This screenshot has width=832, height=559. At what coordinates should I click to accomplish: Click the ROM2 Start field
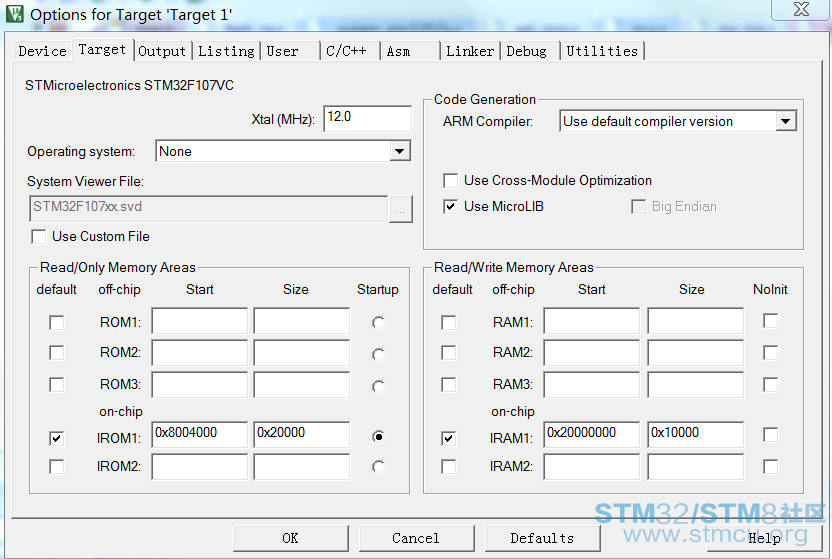click(x=200, y=352)
